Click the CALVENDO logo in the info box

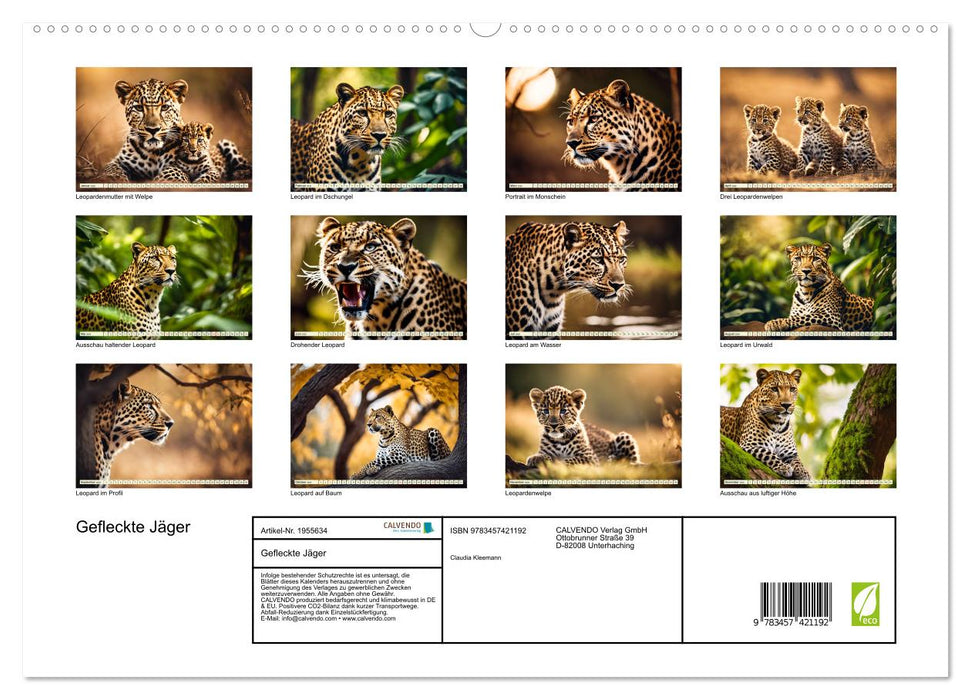403,527
